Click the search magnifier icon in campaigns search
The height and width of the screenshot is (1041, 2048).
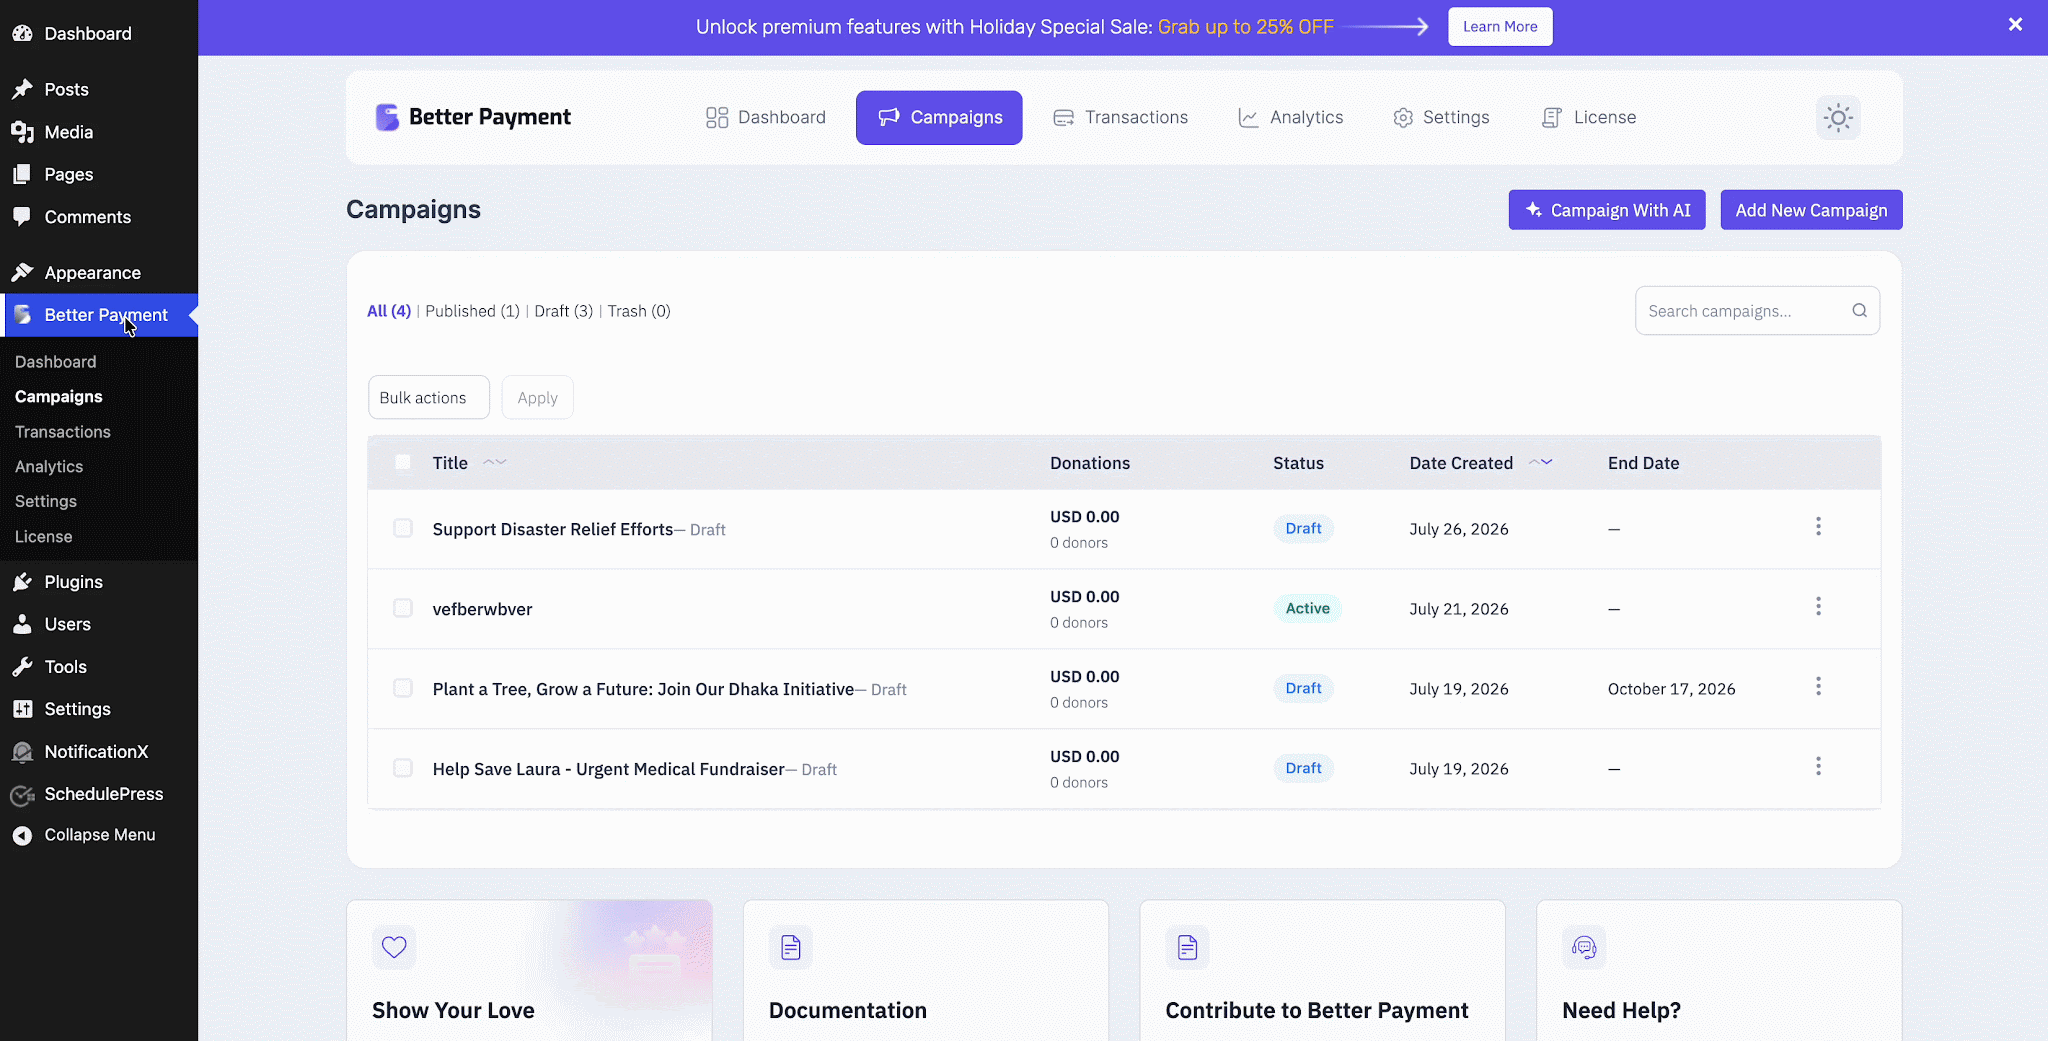[1859, 310]
